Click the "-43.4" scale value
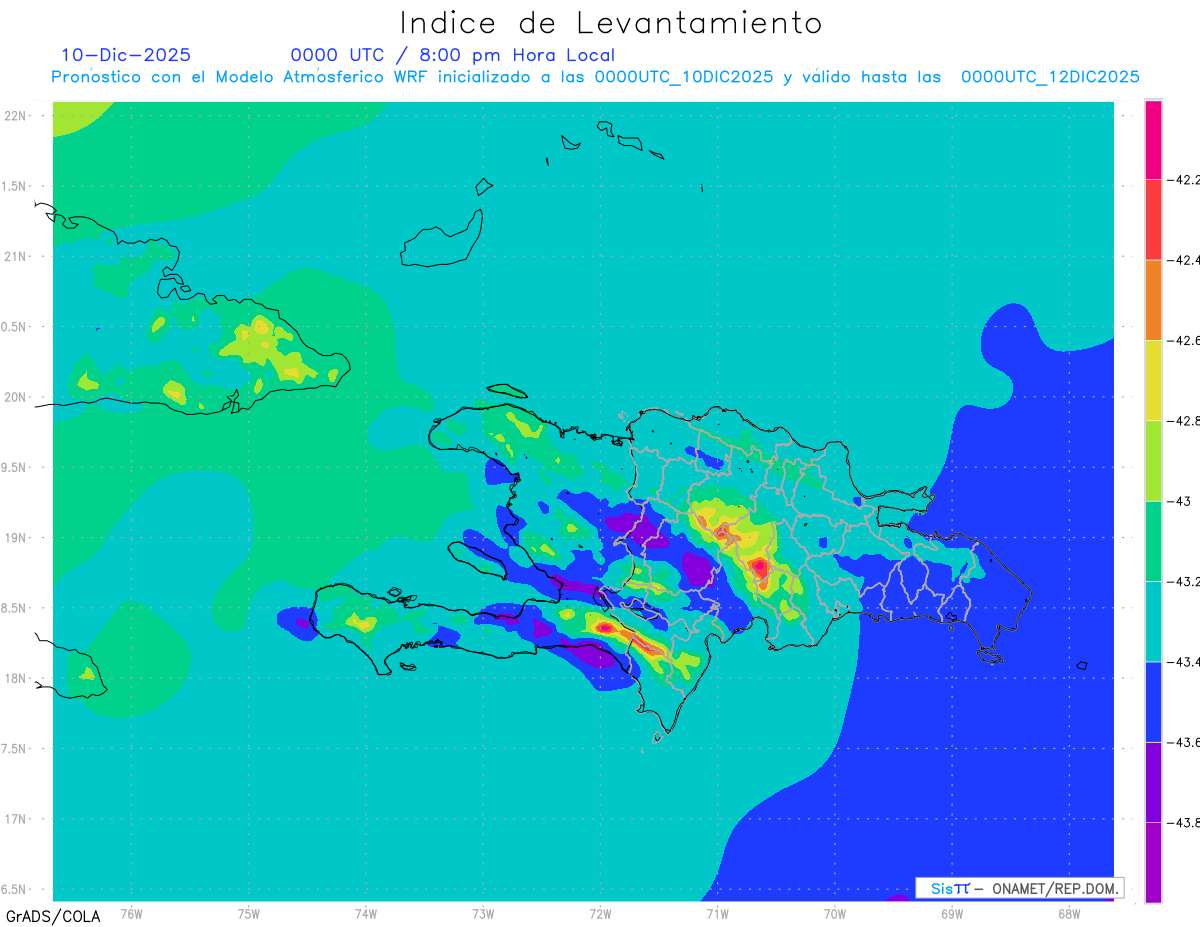This screenshot has width=1200, height=927. (1183, 662)
